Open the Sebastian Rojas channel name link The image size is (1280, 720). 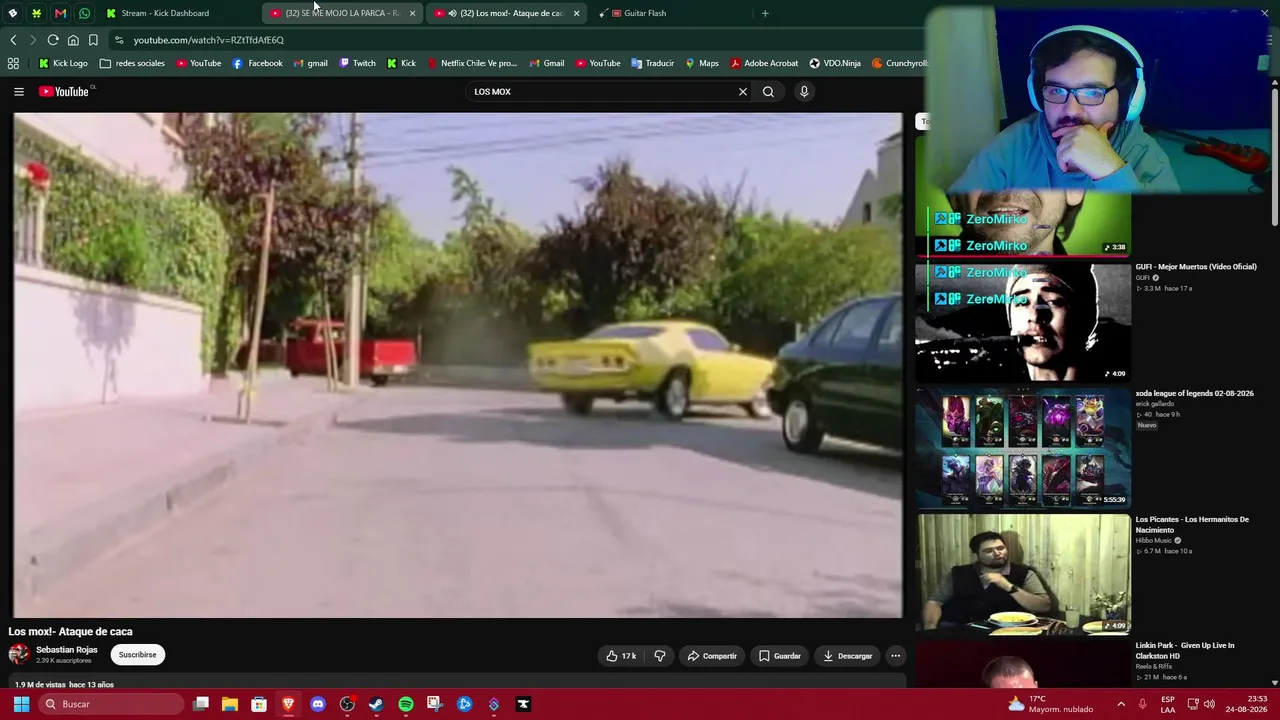[x=67, y=650]
